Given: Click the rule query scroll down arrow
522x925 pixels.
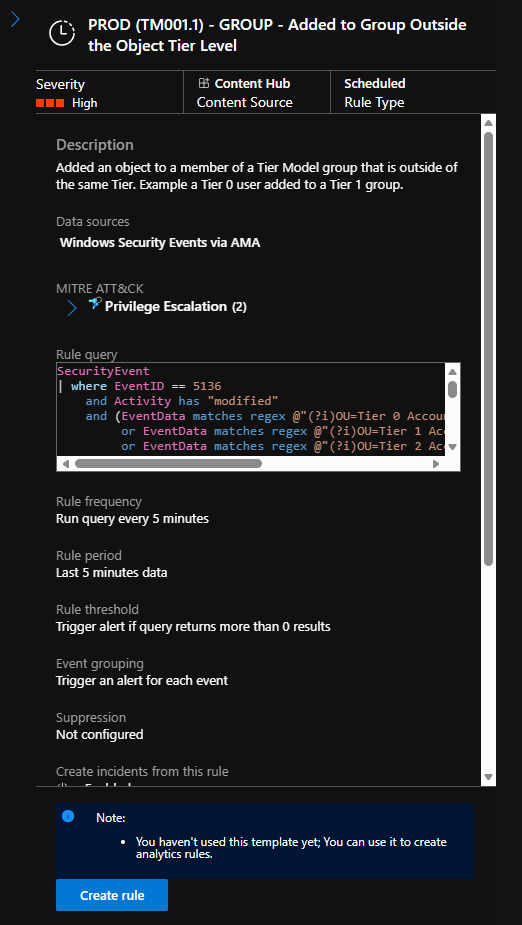Looking at the screenshot, I should coord(452,447).
